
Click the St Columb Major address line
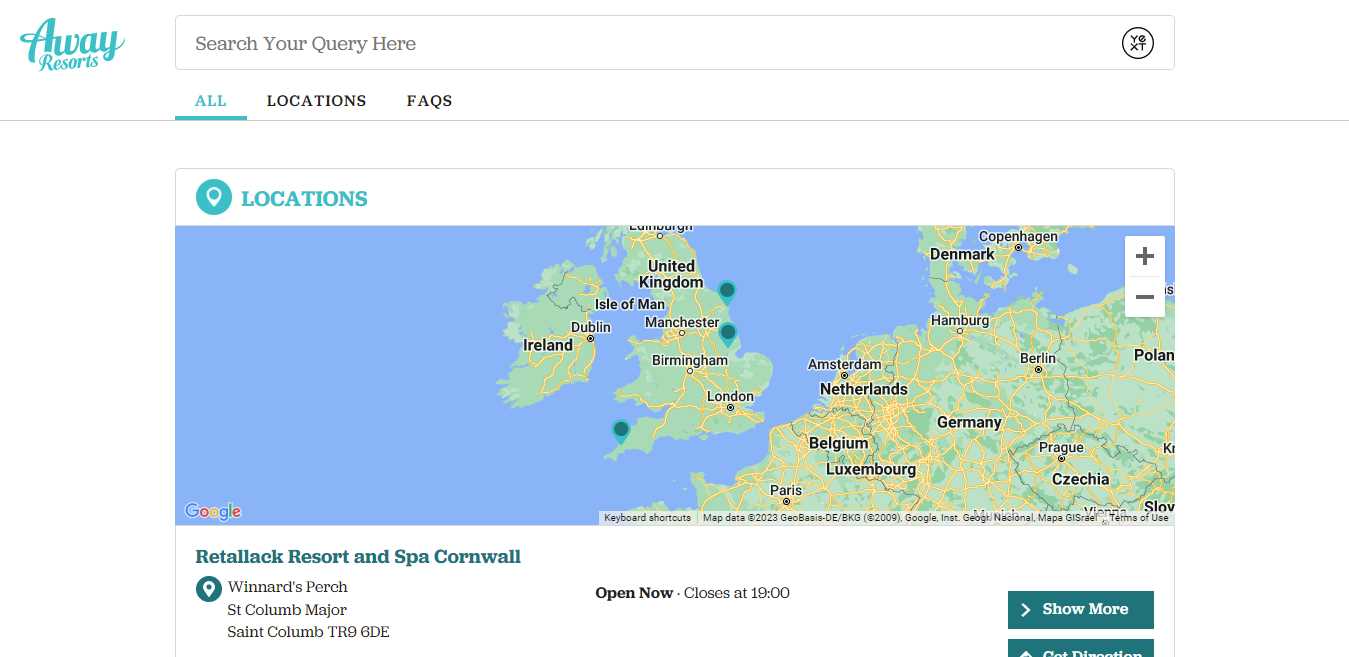tap(287, 610)
